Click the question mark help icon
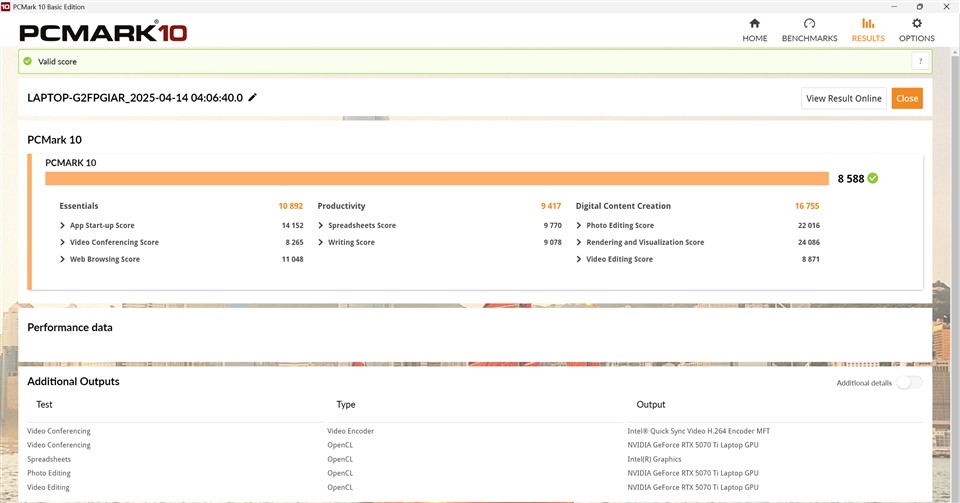Image resolution: width=960 pixels, height=503 pixels. (918, 62)
